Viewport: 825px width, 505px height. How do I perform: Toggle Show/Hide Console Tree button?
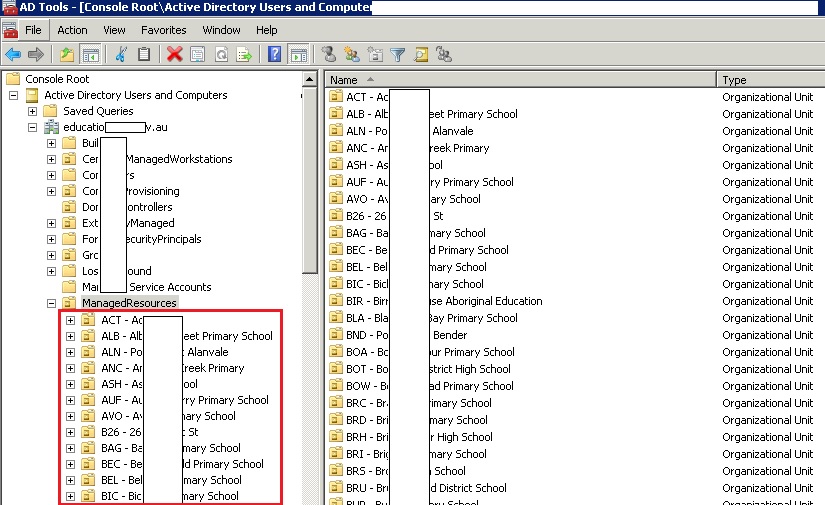tap(90, 54)
